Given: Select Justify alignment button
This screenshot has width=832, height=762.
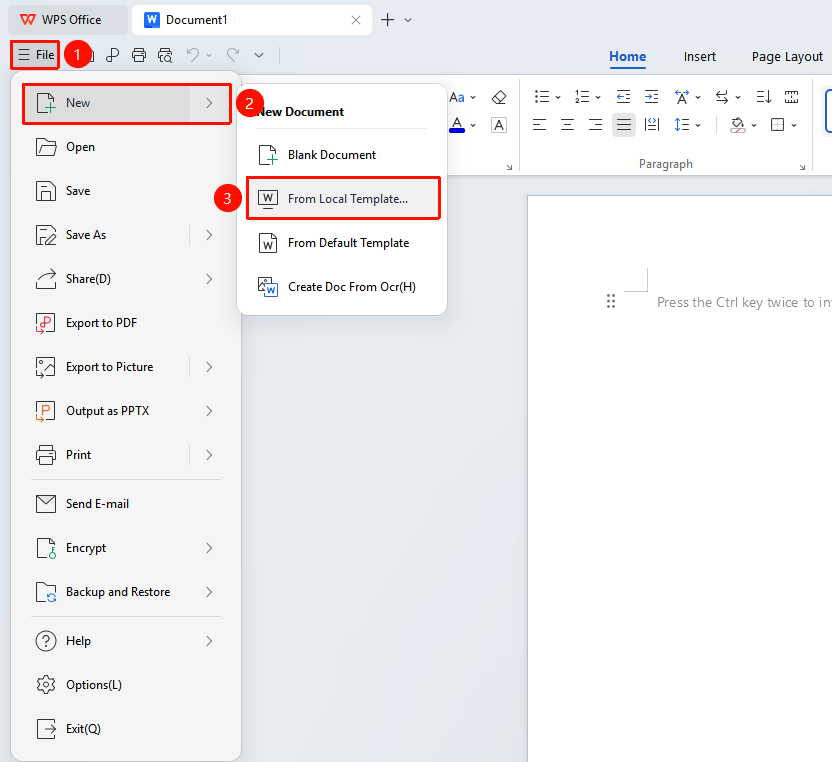Looking at the screenshot, I should point(623,125).
